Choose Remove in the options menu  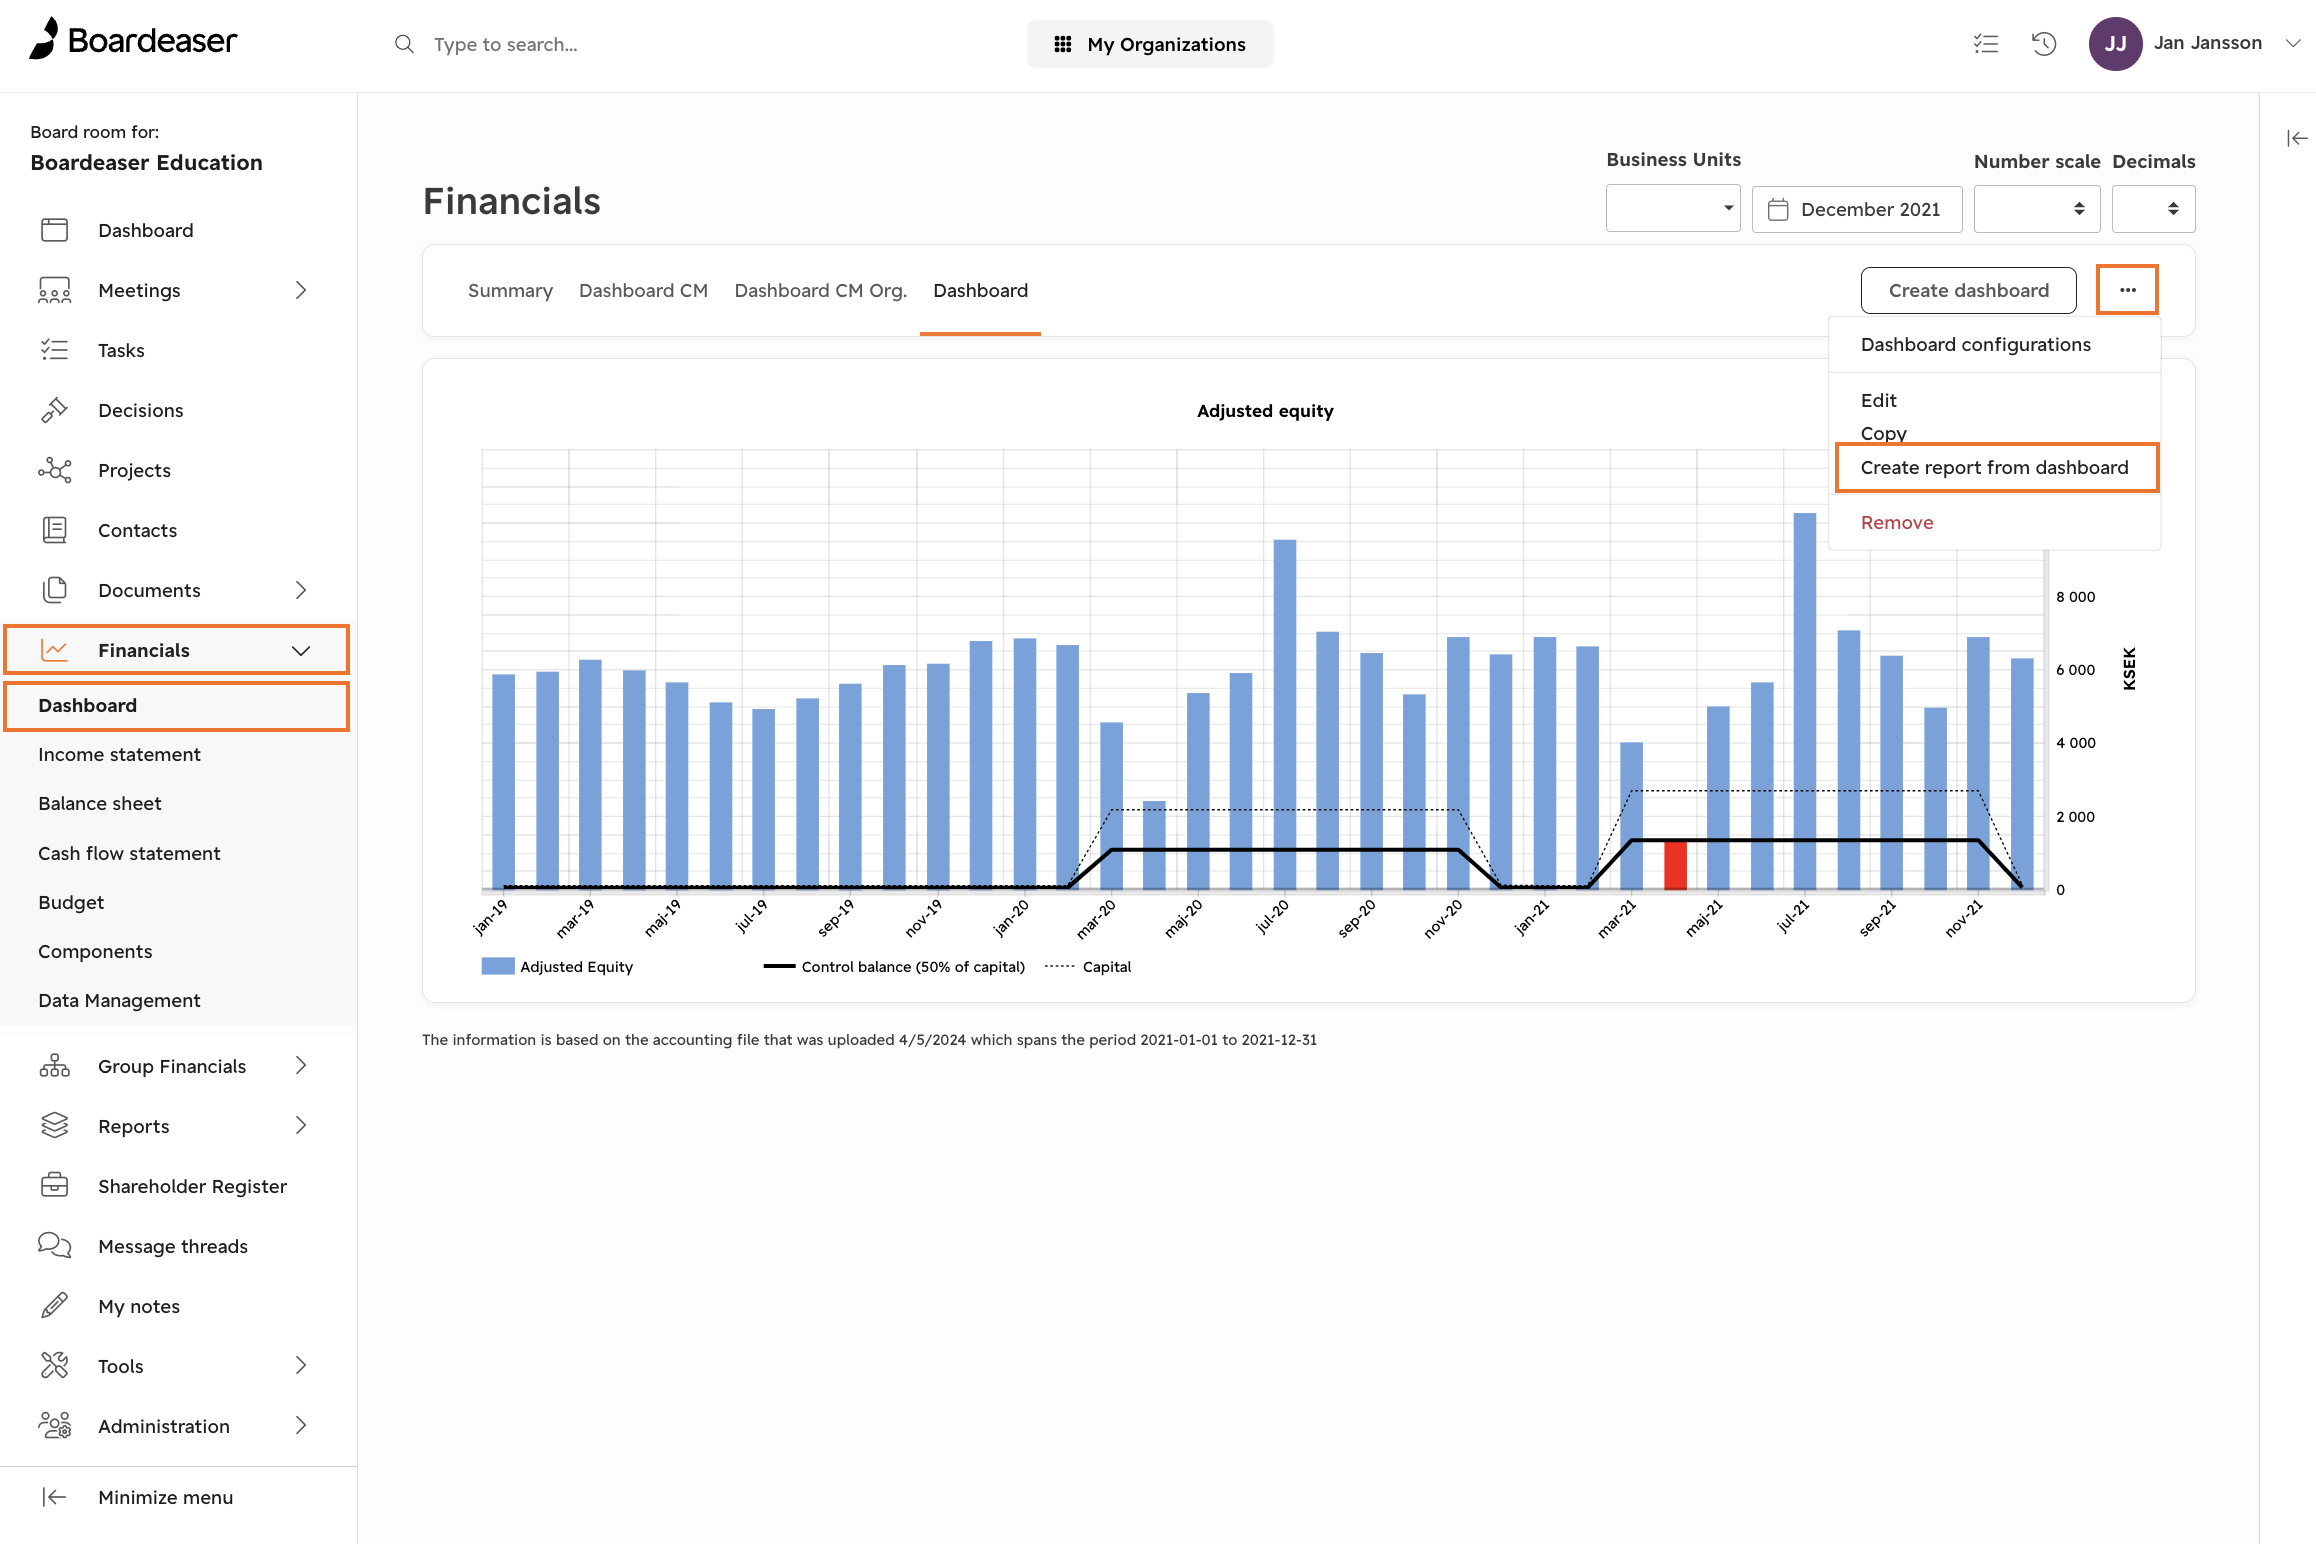1897,522
